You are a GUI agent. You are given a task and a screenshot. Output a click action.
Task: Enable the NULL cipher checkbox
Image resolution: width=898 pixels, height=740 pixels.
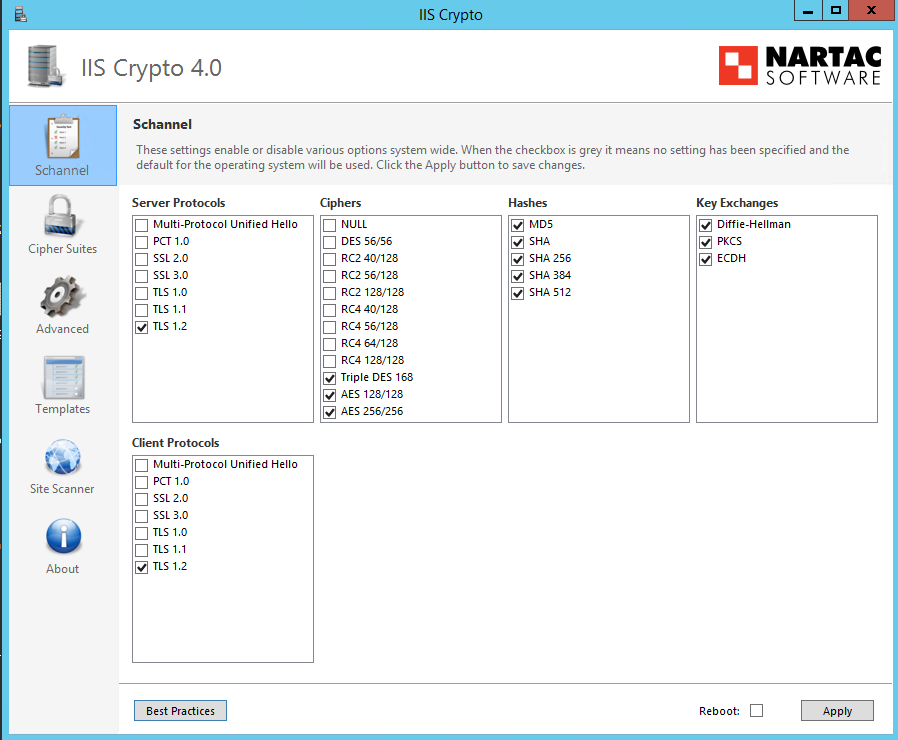click(329, 225)
